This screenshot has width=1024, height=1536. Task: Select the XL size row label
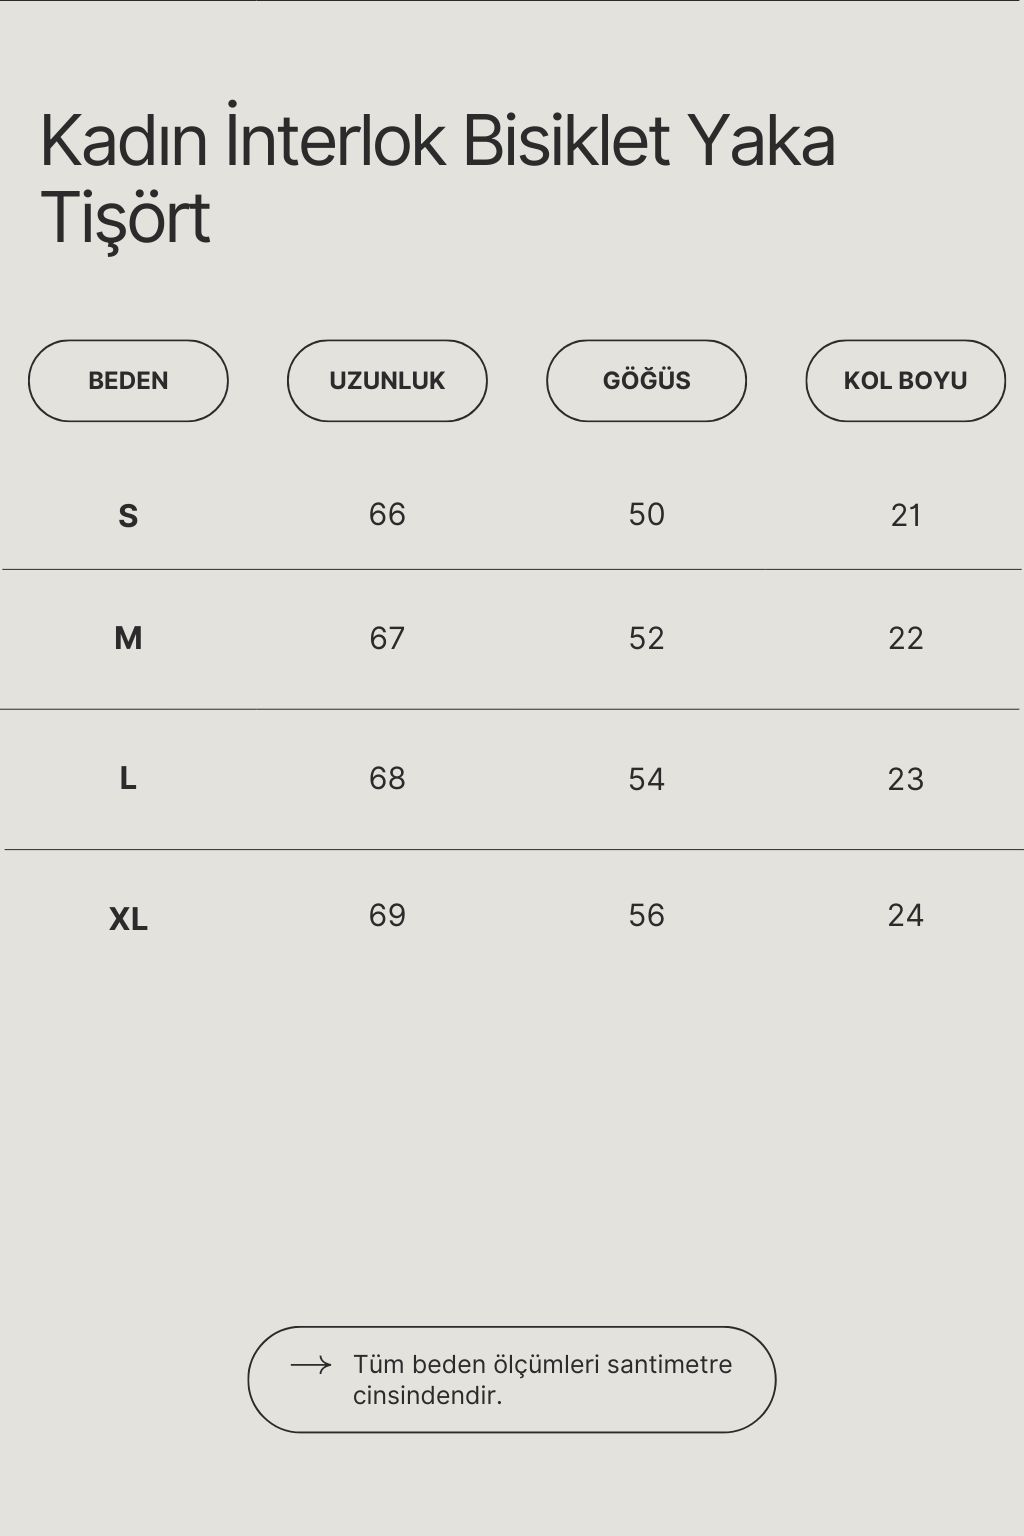coord(128,918)
